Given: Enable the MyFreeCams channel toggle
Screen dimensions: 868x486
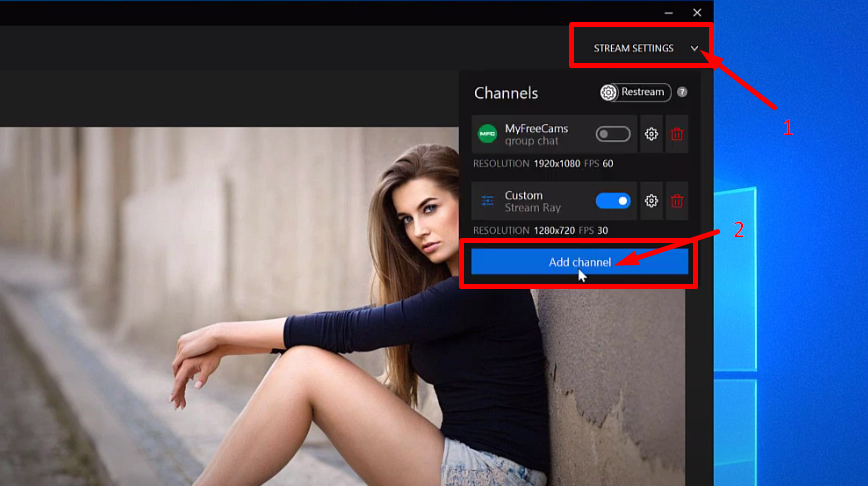Looking at the screenshot, I should click(613, 134).
